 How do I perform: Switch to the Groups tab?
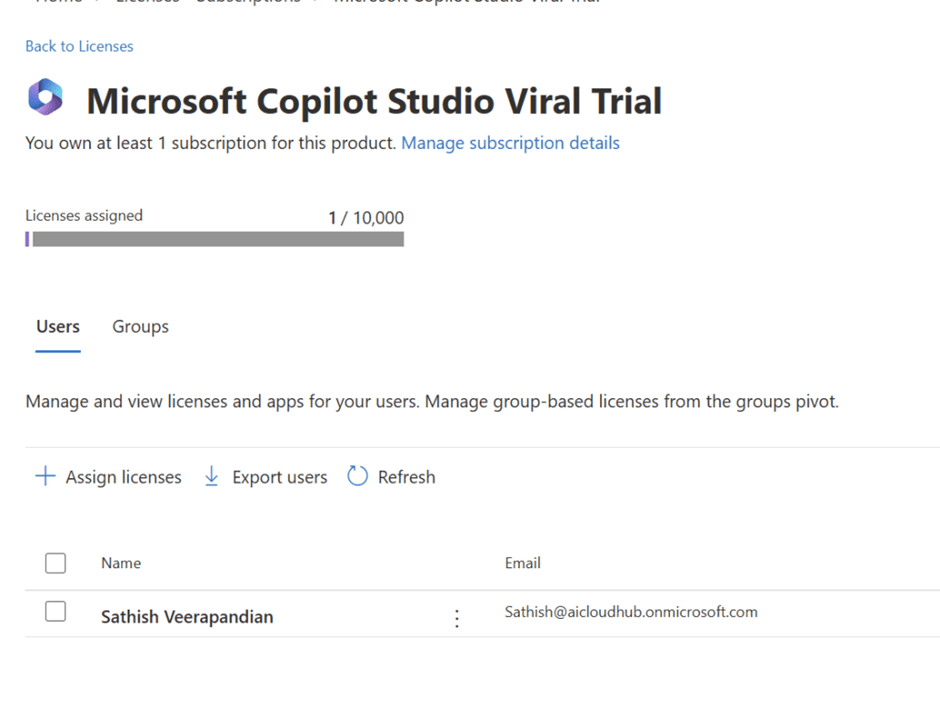(140, 327)
